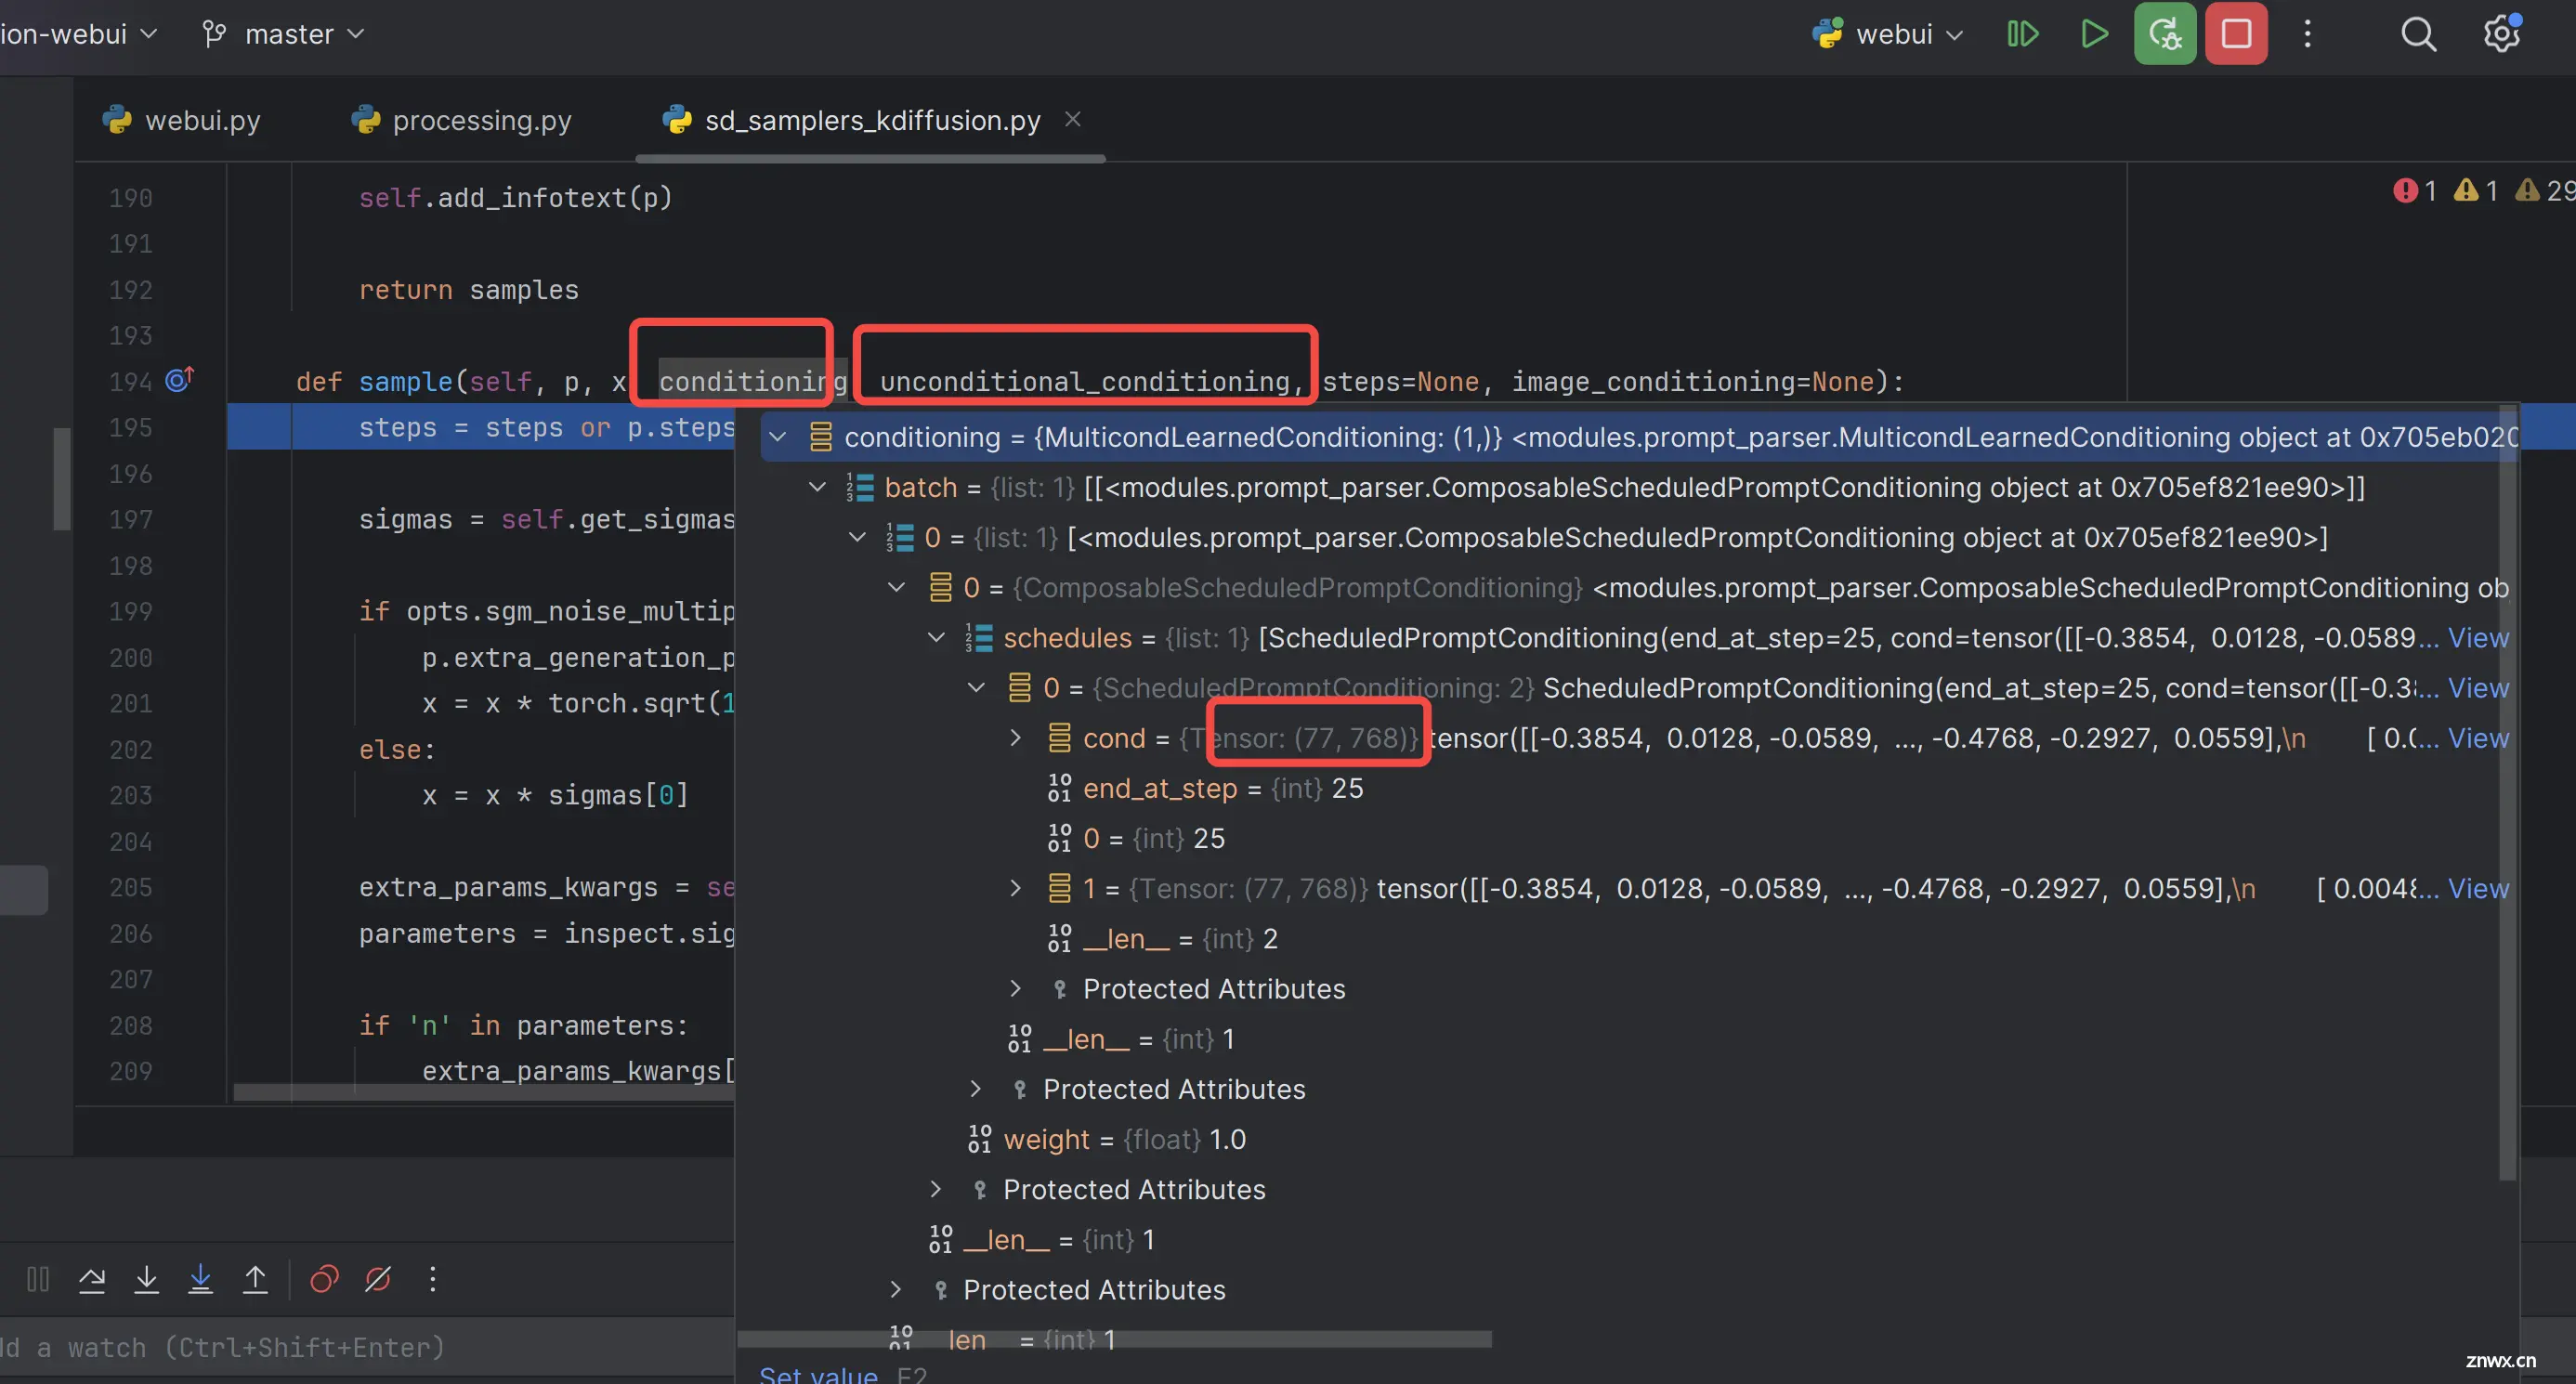Expand Protected Attributes above the weight row
This screenshot has width=2576, height=1384.
(x=976, y=1089)
